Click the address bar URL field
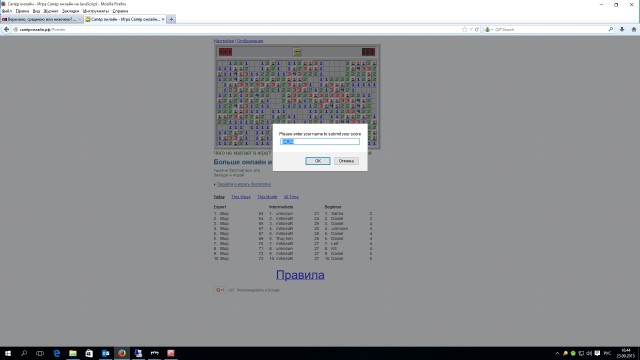This screenshot has height=360, width=640. pyautogui.click(x=237, y=29)
